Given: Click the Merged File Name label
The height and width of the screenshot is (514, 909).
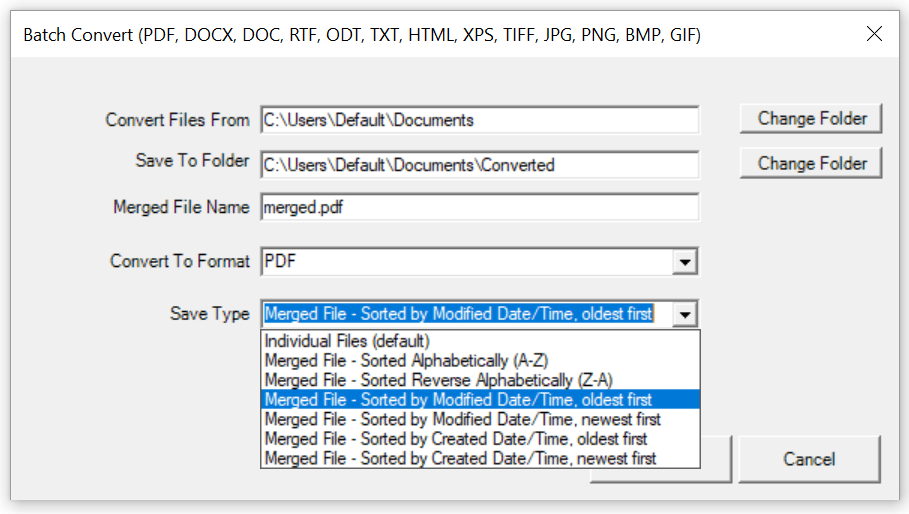Looking at the screenshot, I should 181,207.
